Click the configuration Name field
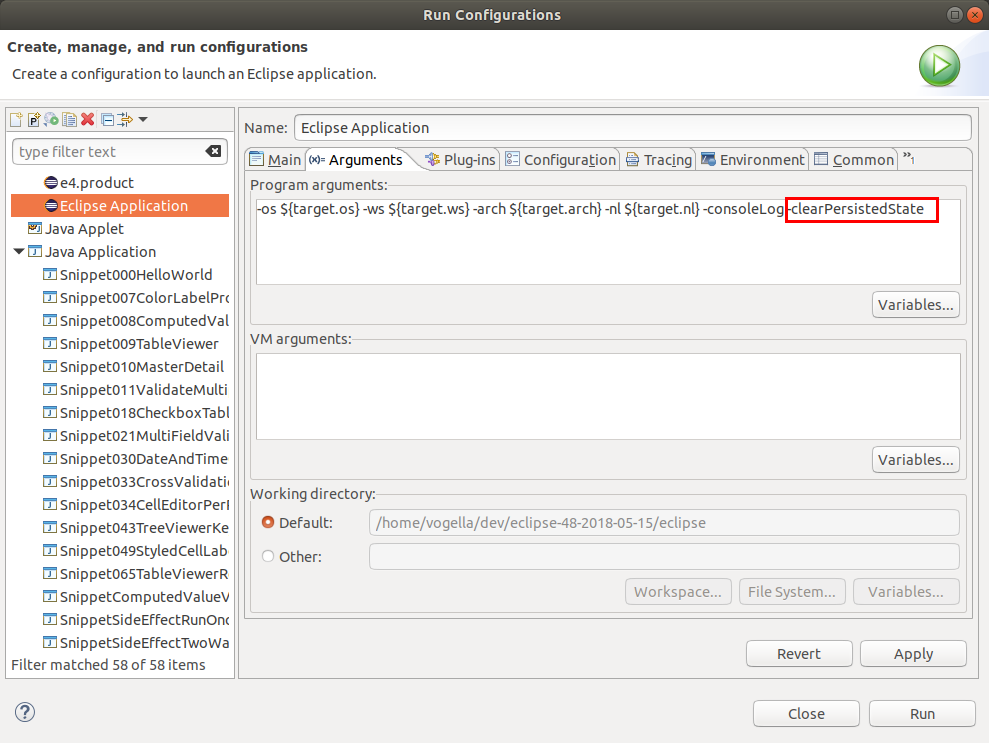Image resolution: width=989 pixels, height=743 pixels. point(633,128)
